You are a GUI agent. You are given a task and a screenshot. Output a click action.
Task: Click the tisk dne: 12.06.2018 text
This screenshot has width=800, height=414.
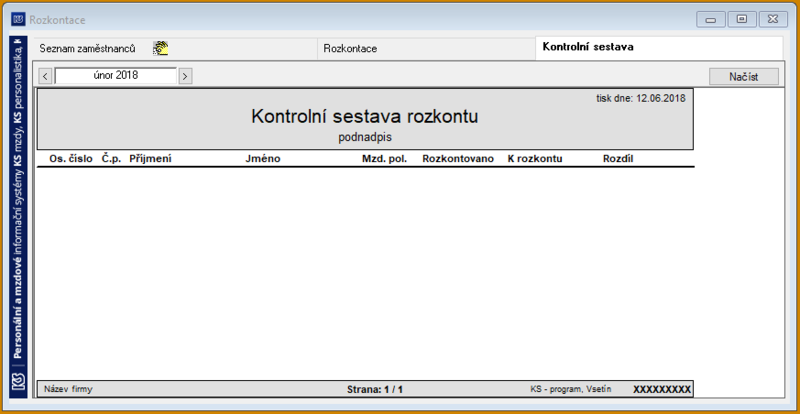tap(641, 98)
